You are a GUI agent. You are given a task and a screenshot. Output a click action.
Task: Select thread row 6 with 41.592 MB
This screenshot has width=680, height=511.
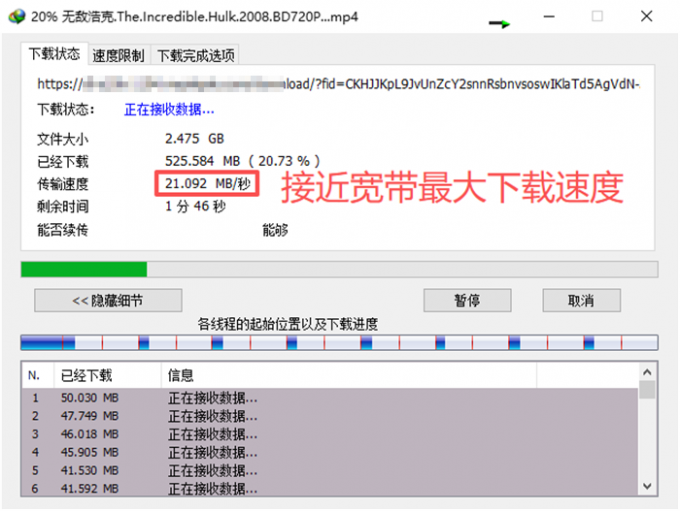330,488
